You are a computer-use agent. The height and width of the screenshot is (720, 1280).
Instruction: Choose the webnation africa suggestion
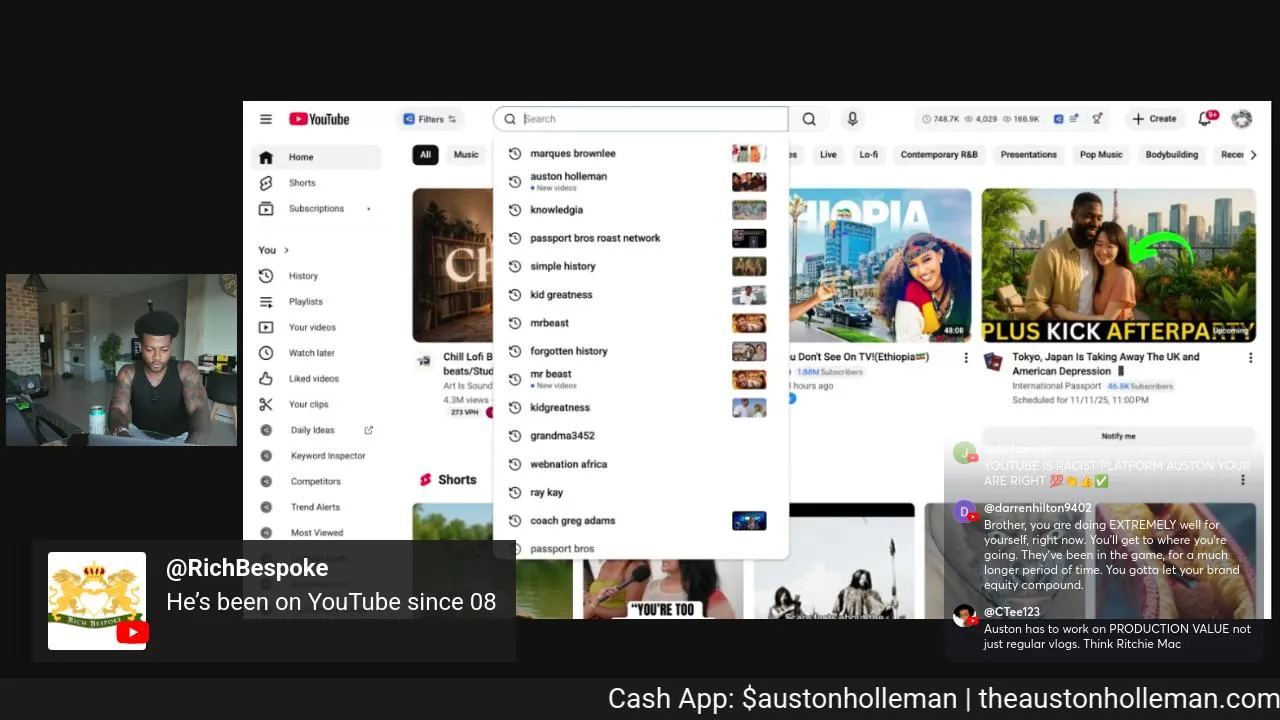point(640,464)
